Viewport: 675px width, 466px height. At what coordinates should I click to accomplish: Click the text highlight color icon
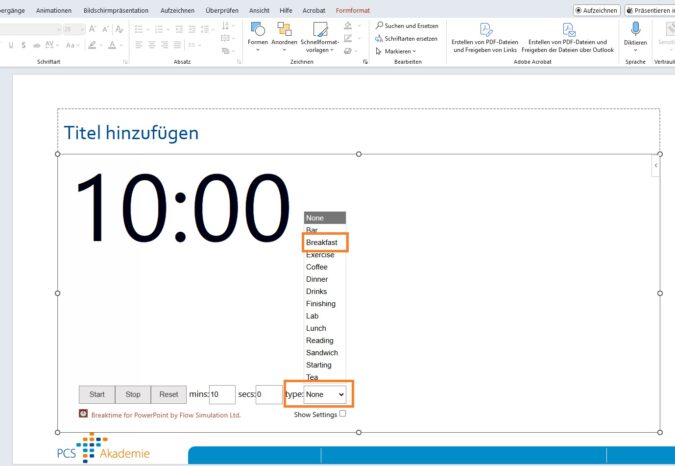click(x=92, y=45)
